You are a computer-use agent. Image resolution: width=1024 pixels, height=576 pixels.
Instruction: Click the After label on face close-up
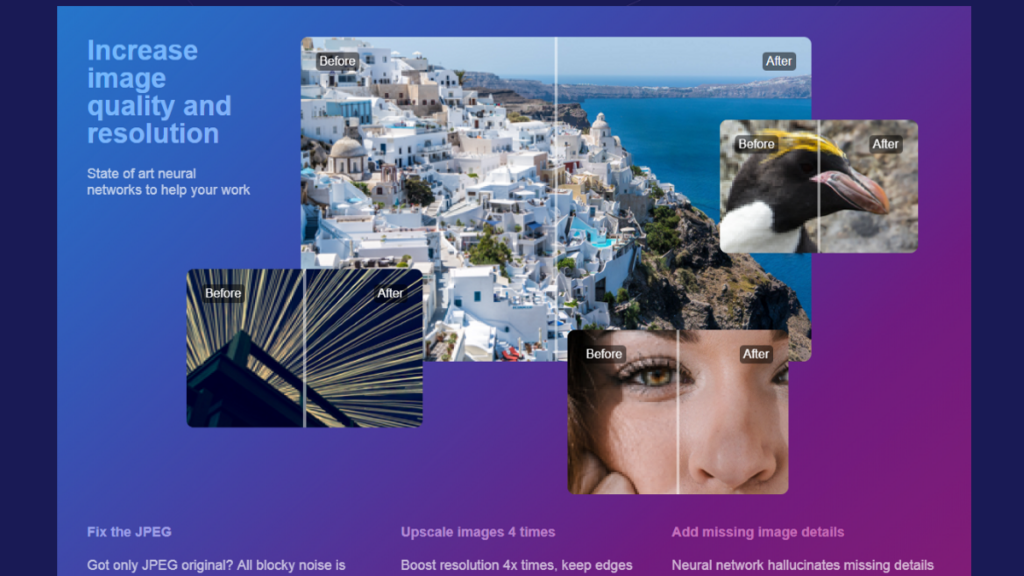756,354
